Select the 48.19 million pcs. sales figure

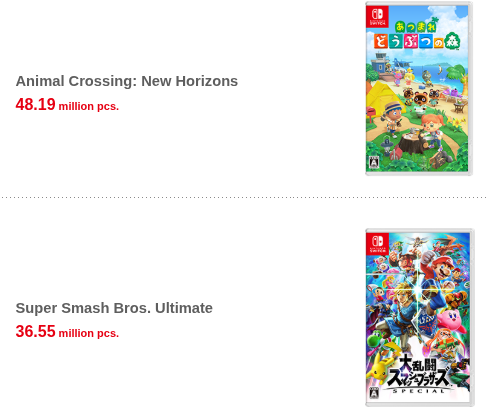point(67,104)
